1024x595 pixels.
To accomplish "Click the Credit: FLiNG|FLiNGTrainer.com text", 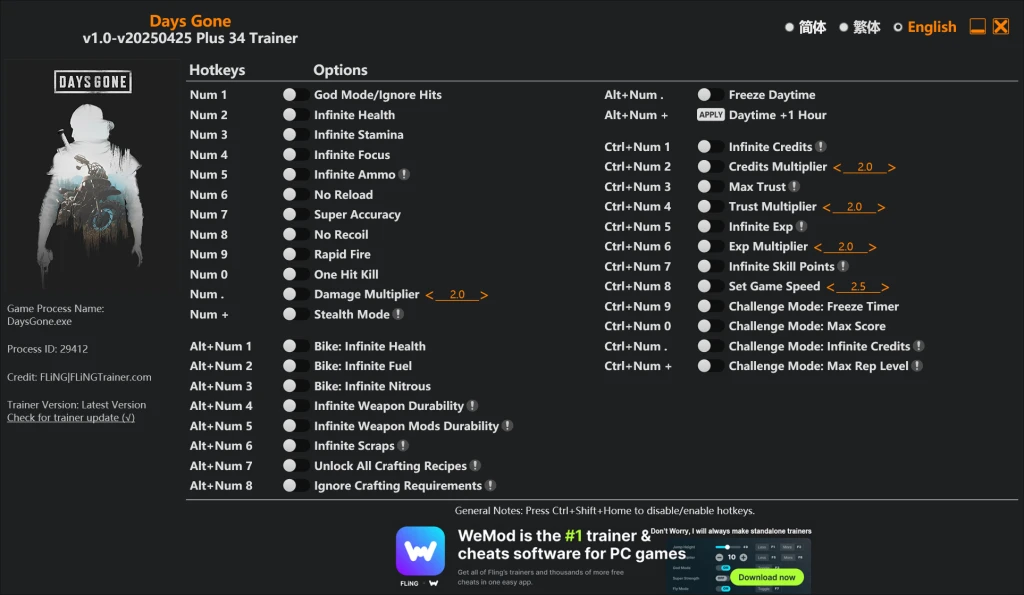I will (x=79, y=377).
